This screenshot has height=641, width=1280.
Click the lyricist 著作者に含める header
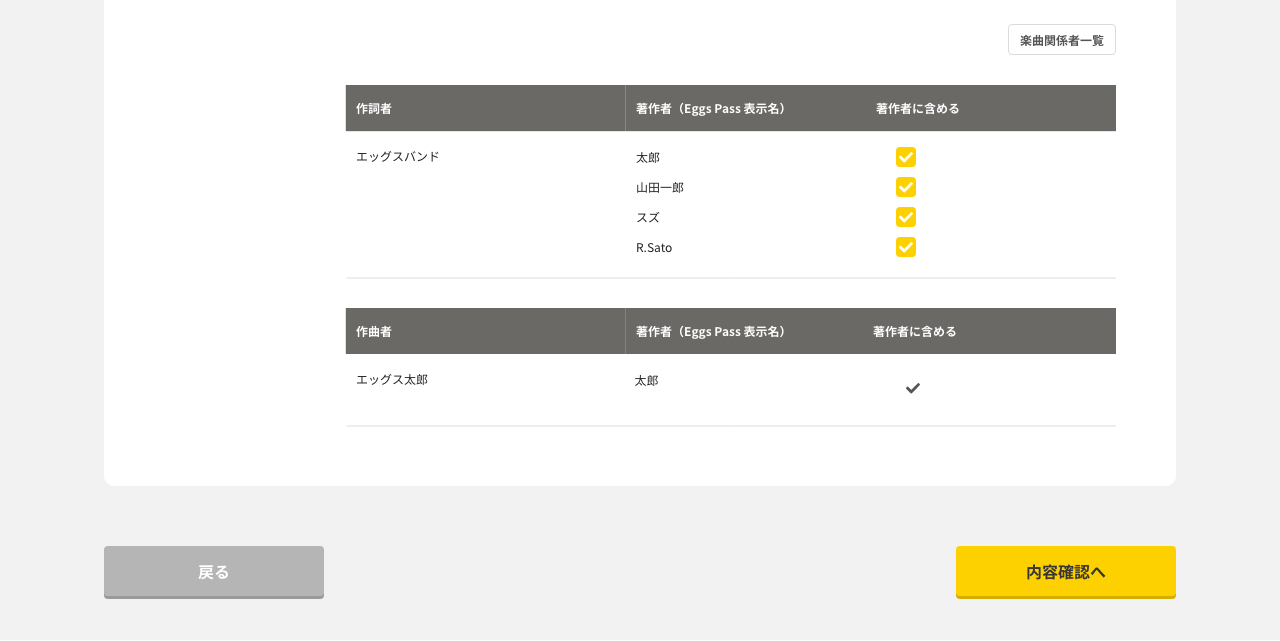click(918, 108)
